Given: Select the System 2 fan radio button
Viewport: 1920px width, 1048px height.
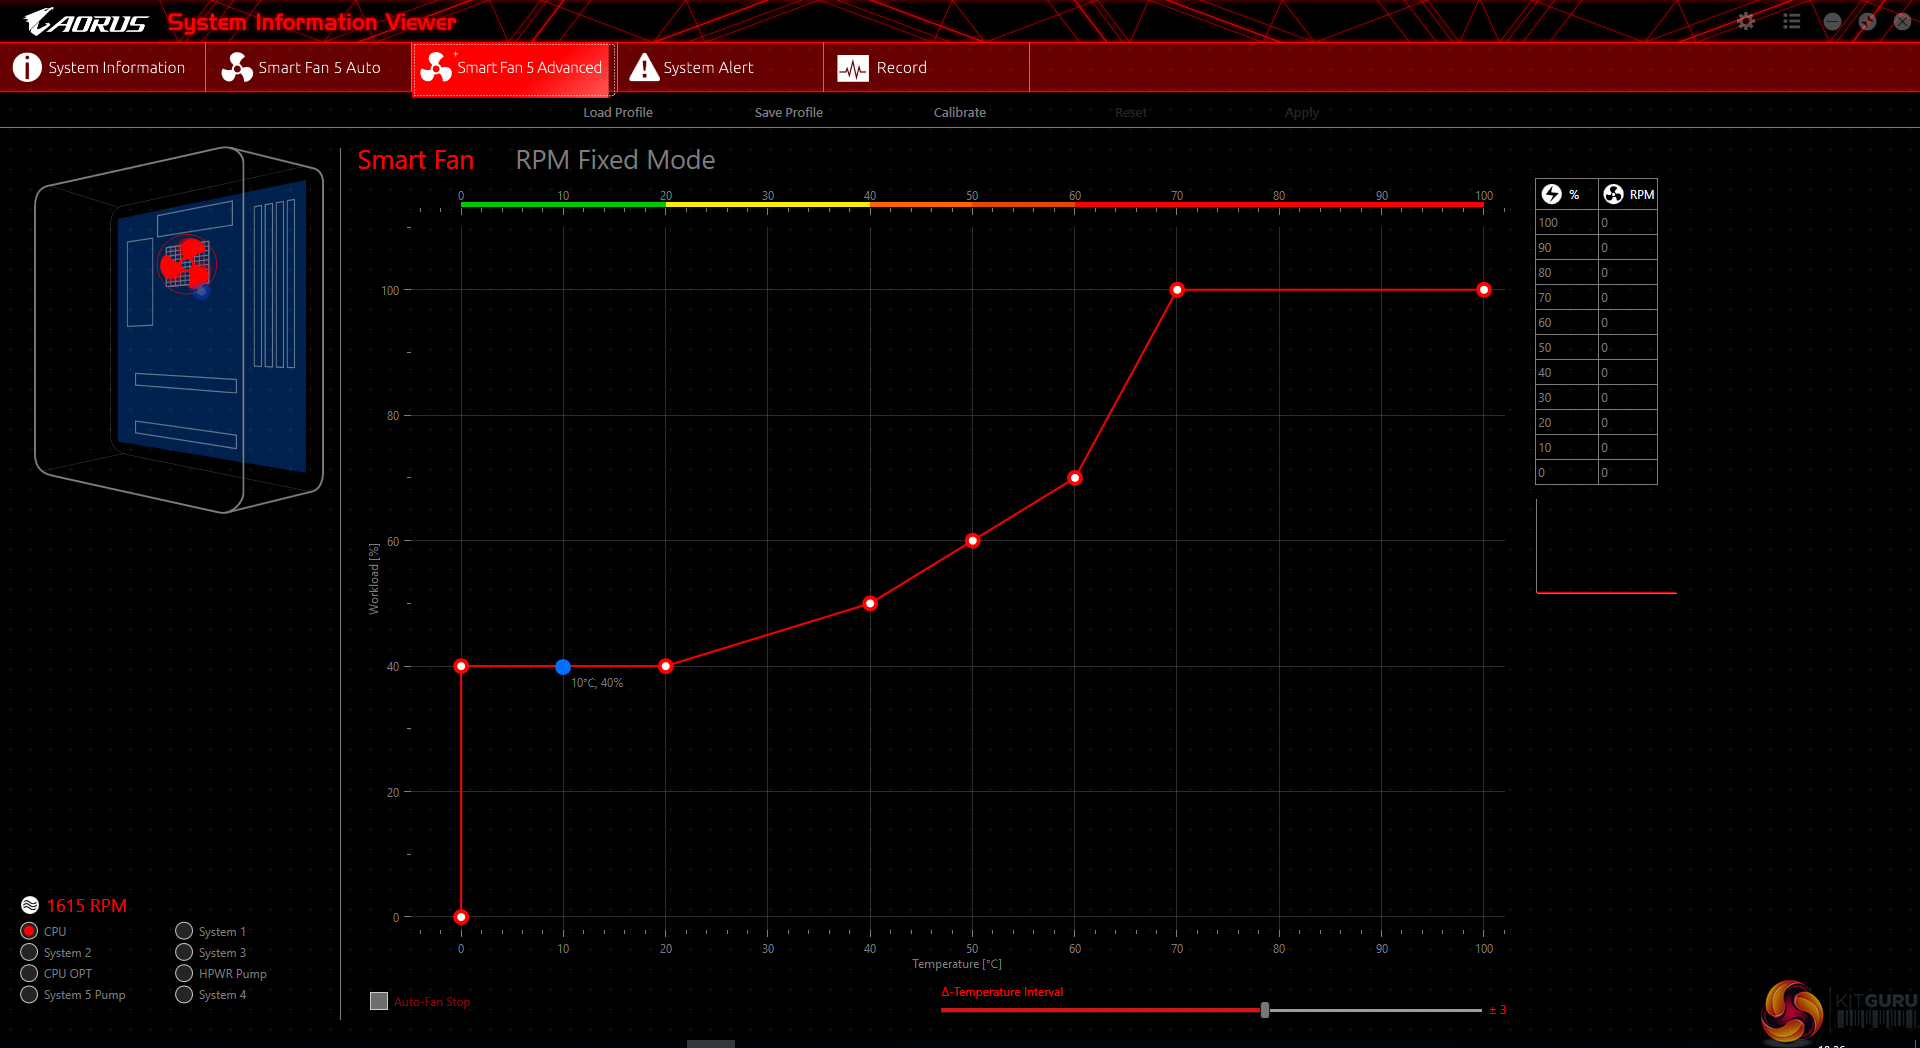Looking at the screenshot, I should point(29,952).
